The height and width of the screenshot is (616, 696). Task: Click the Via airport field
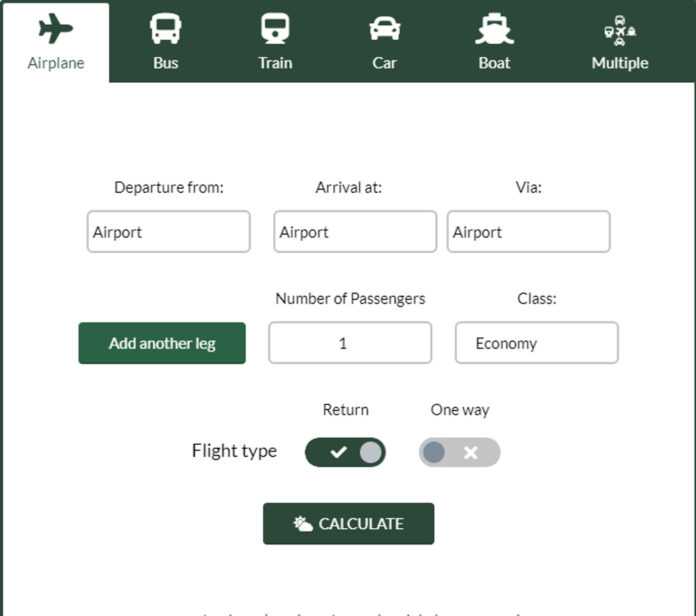click(528, 232)
